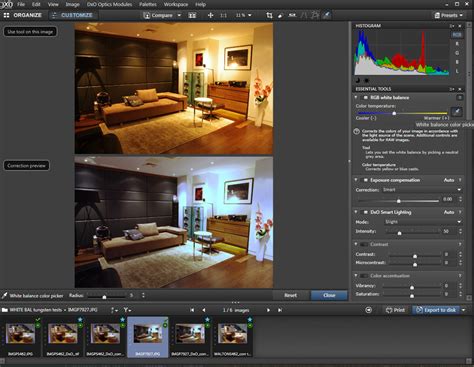Click the white balance color picker beside Color temperature
Screen dimensions: 474x367
point(457,111)
